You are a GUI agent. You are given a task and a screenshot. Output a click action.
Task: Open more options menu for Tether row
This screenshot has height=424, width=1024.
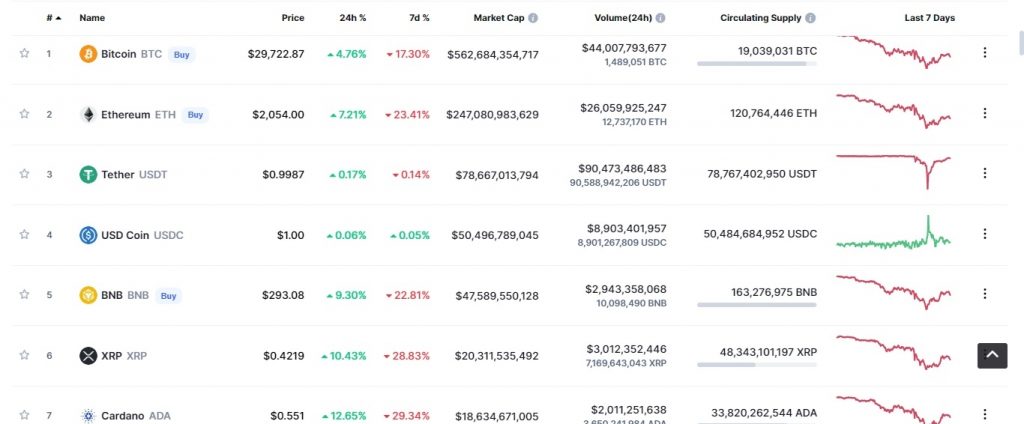pos(985,173)
